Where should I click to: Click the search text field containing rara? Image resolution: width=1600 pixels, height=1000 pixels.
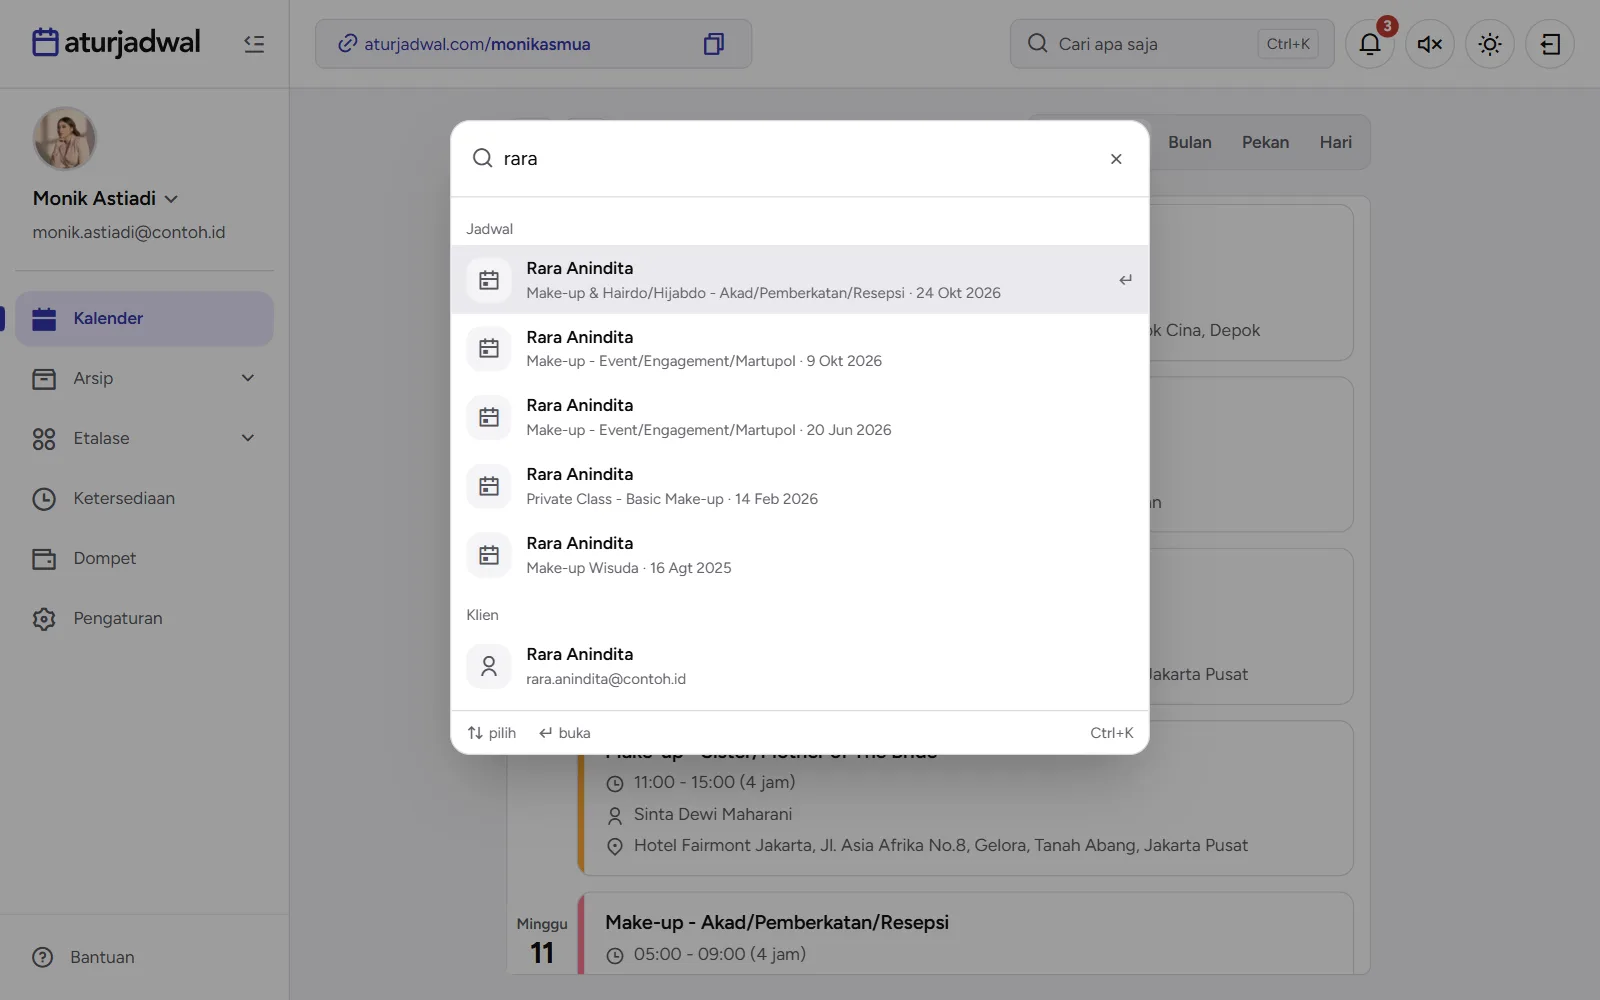click(x=798, y=159)
